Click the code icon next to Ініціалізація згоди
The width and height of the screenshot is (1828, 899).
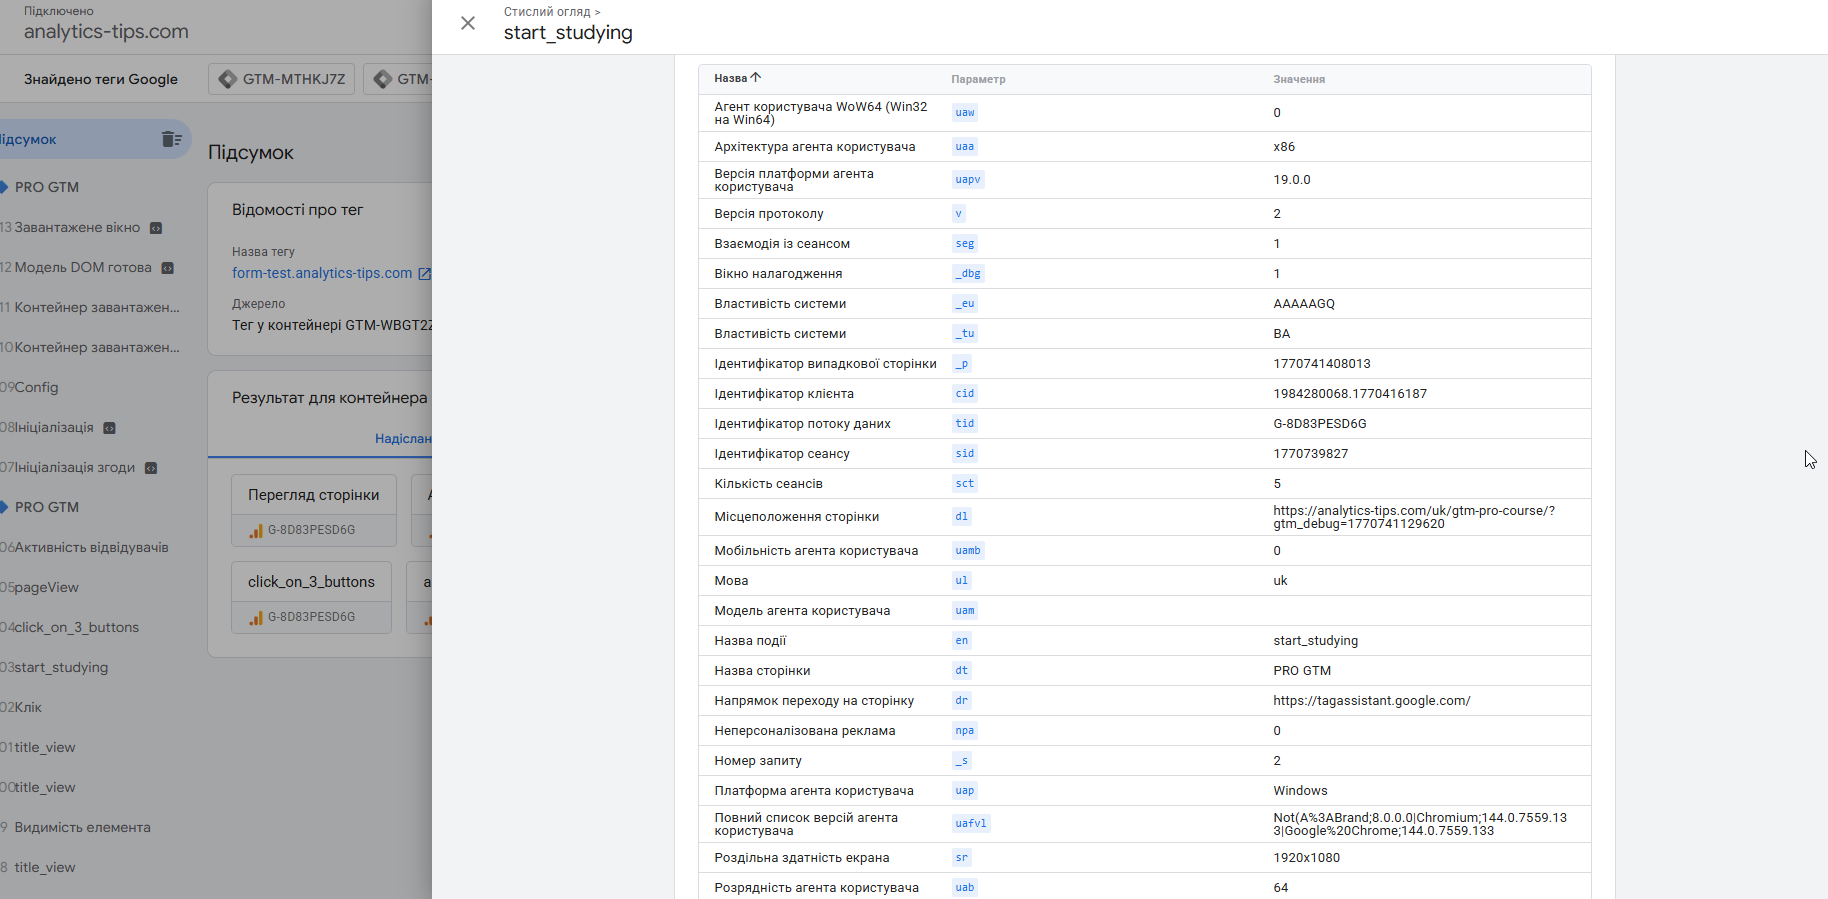151,468
